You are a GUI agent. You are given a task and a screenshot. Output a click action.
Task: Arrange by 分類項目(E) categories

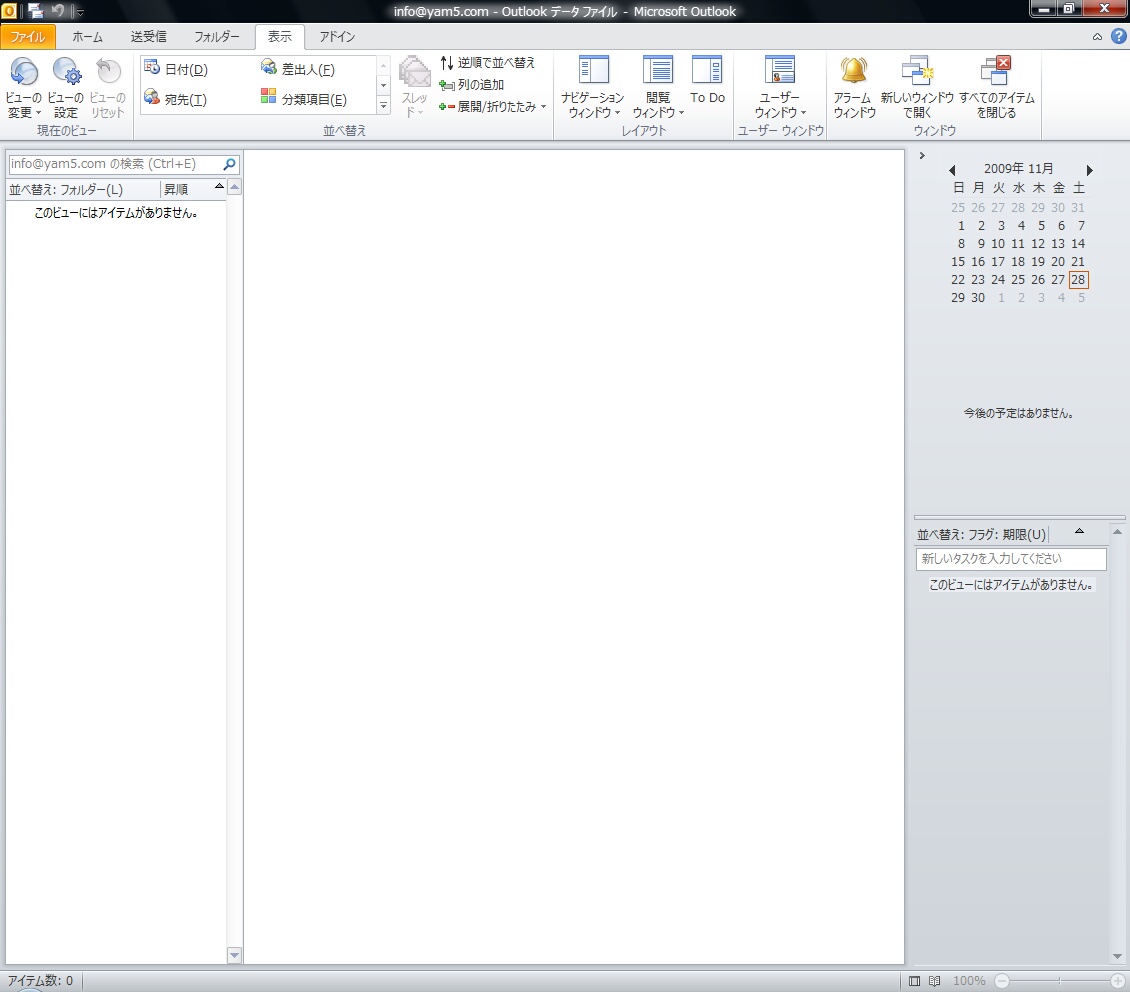pos(303,99)
